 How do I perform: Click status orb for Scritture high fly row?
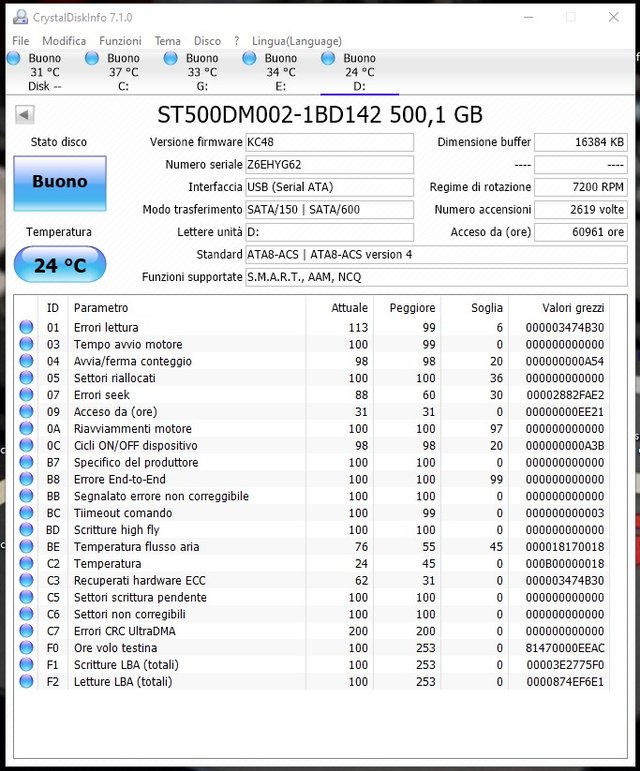click(26, 530)
